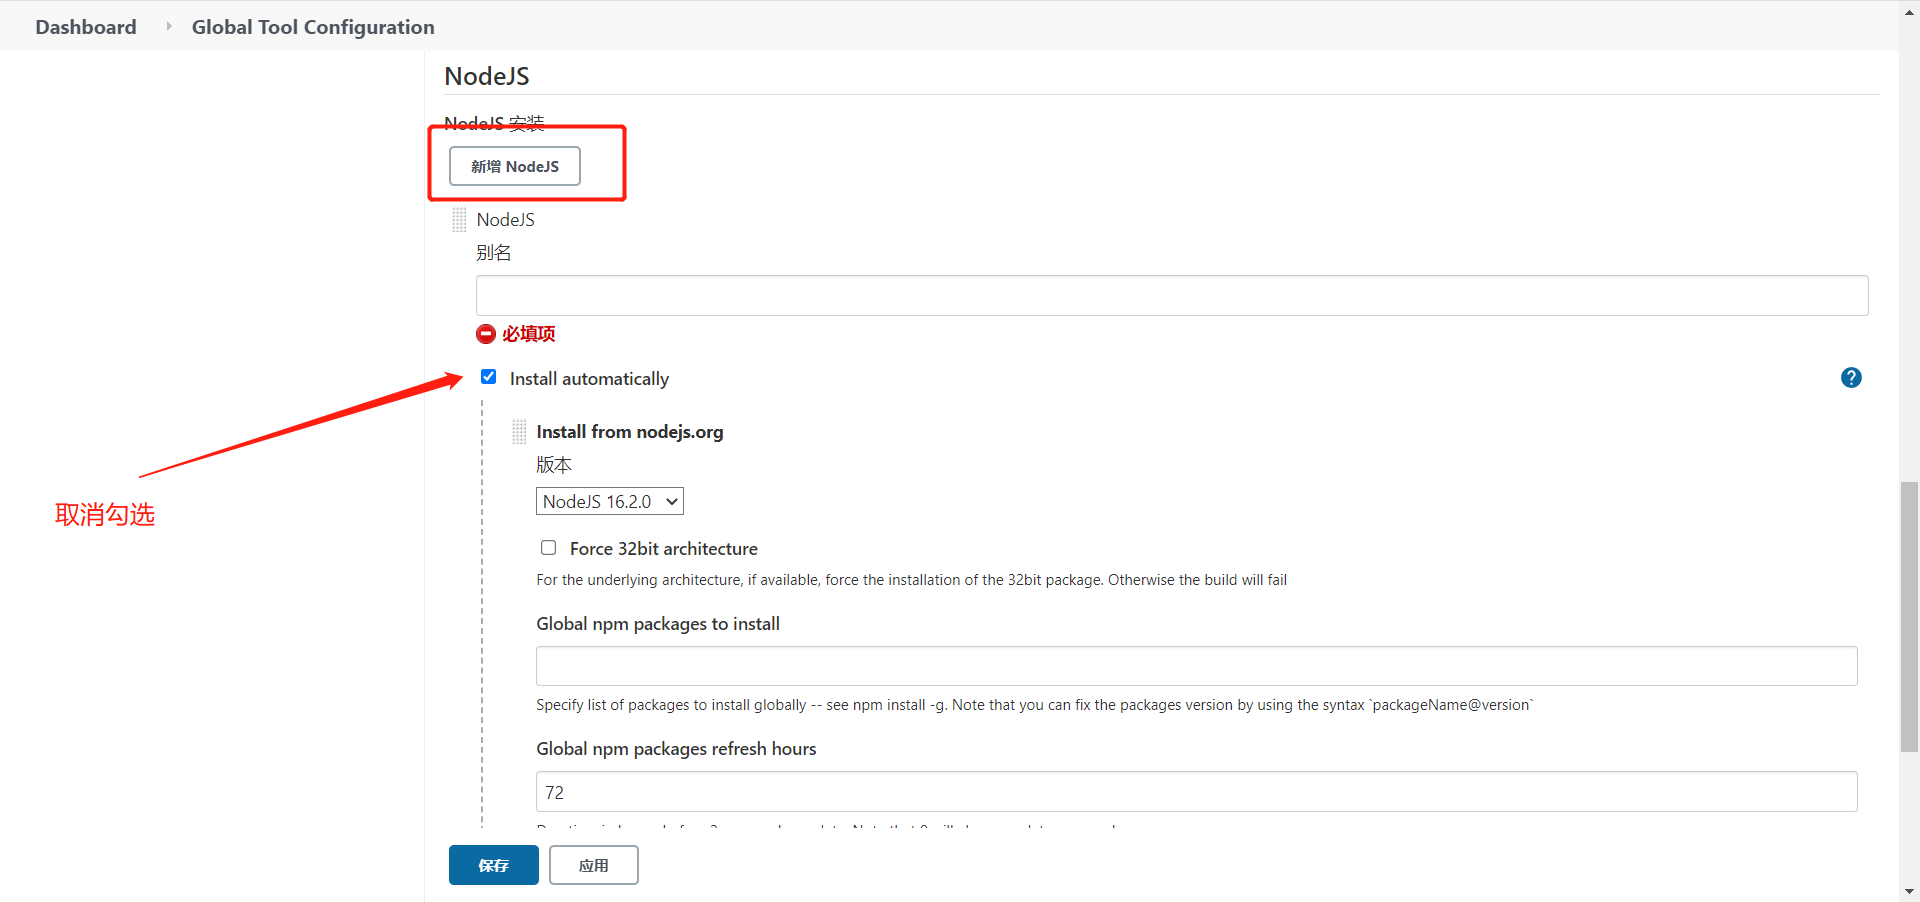Click the Global npm packages refresh hours label
The width and height of the screenshot is (1920, 902).
(676, 749)
